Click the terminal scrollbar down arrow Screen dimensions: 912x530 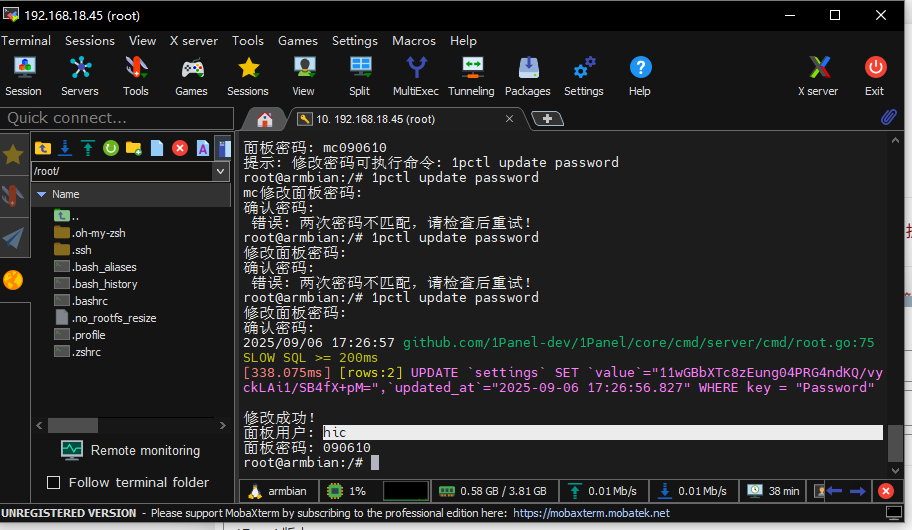click(895, 470)
